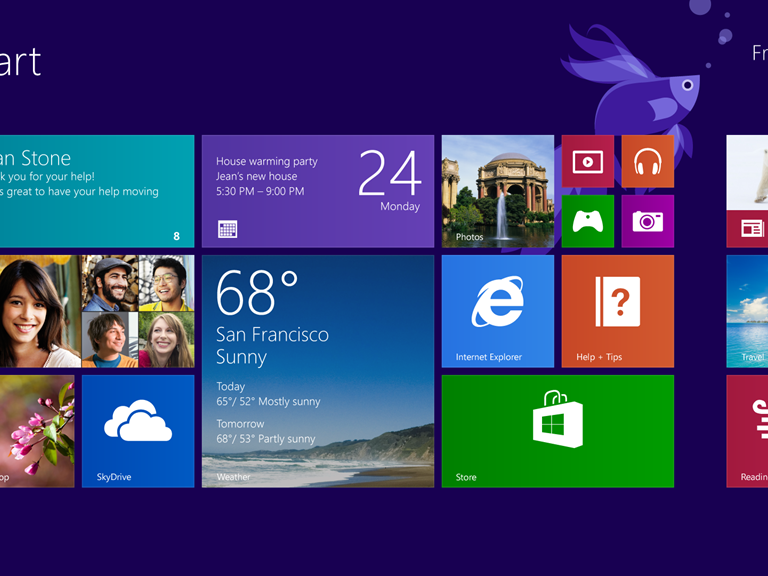This screenshot has width=768, height=576.
Task: Click the unread mail count "8"
Action: 176,236
